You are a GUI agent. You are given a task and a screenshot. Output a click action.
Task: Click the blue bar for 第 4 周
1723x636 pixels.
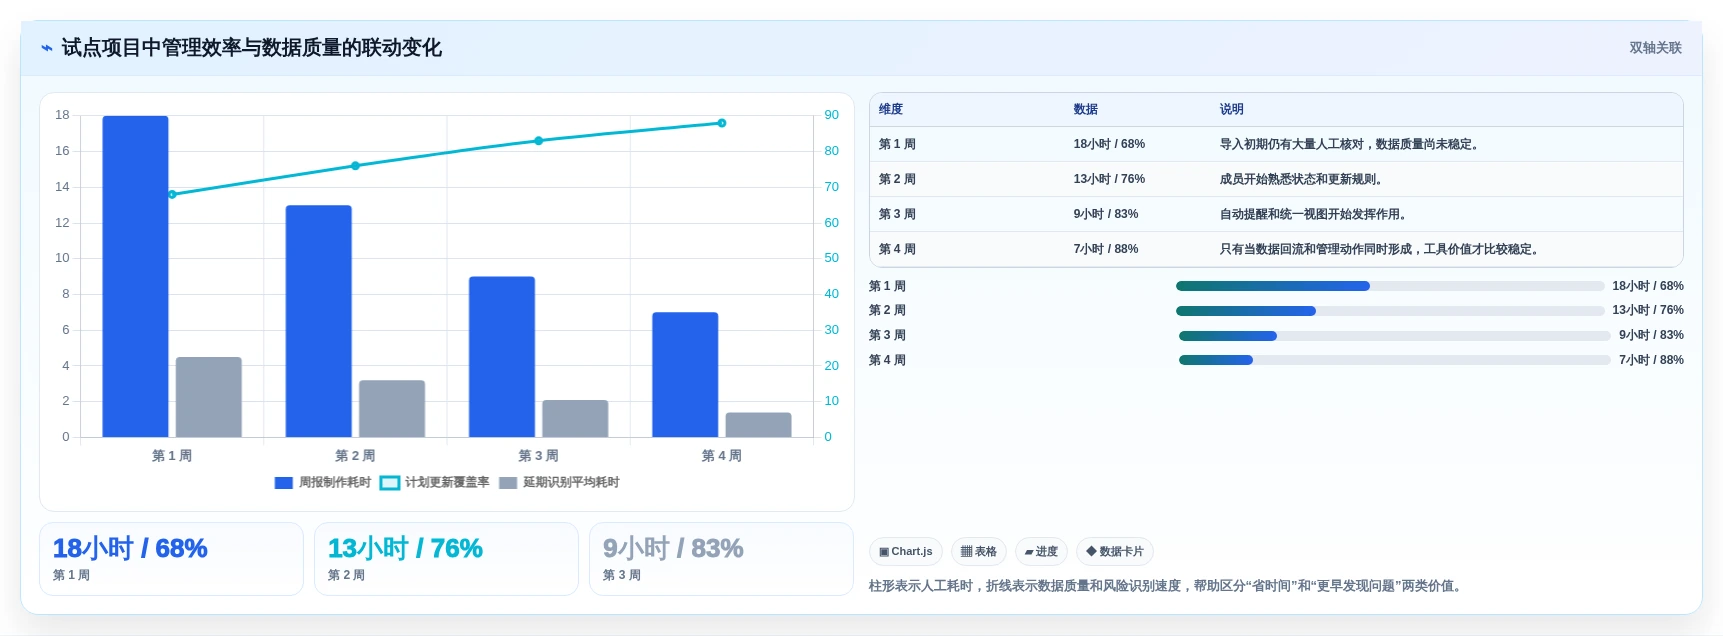click(685, 375)
